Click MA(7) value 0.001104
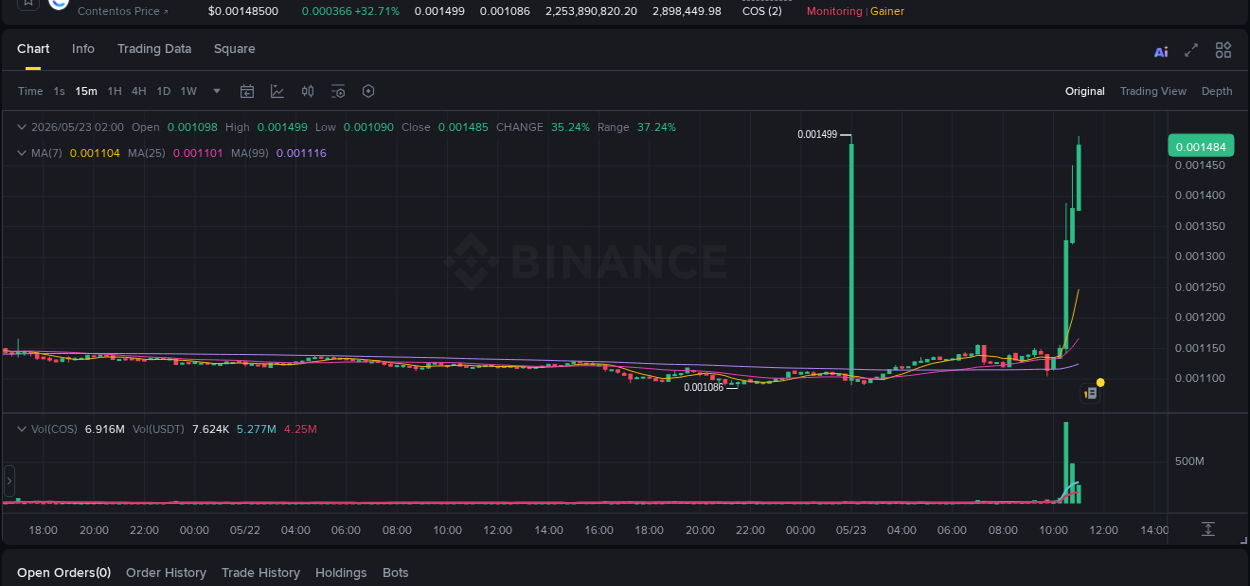 [94, 153]
